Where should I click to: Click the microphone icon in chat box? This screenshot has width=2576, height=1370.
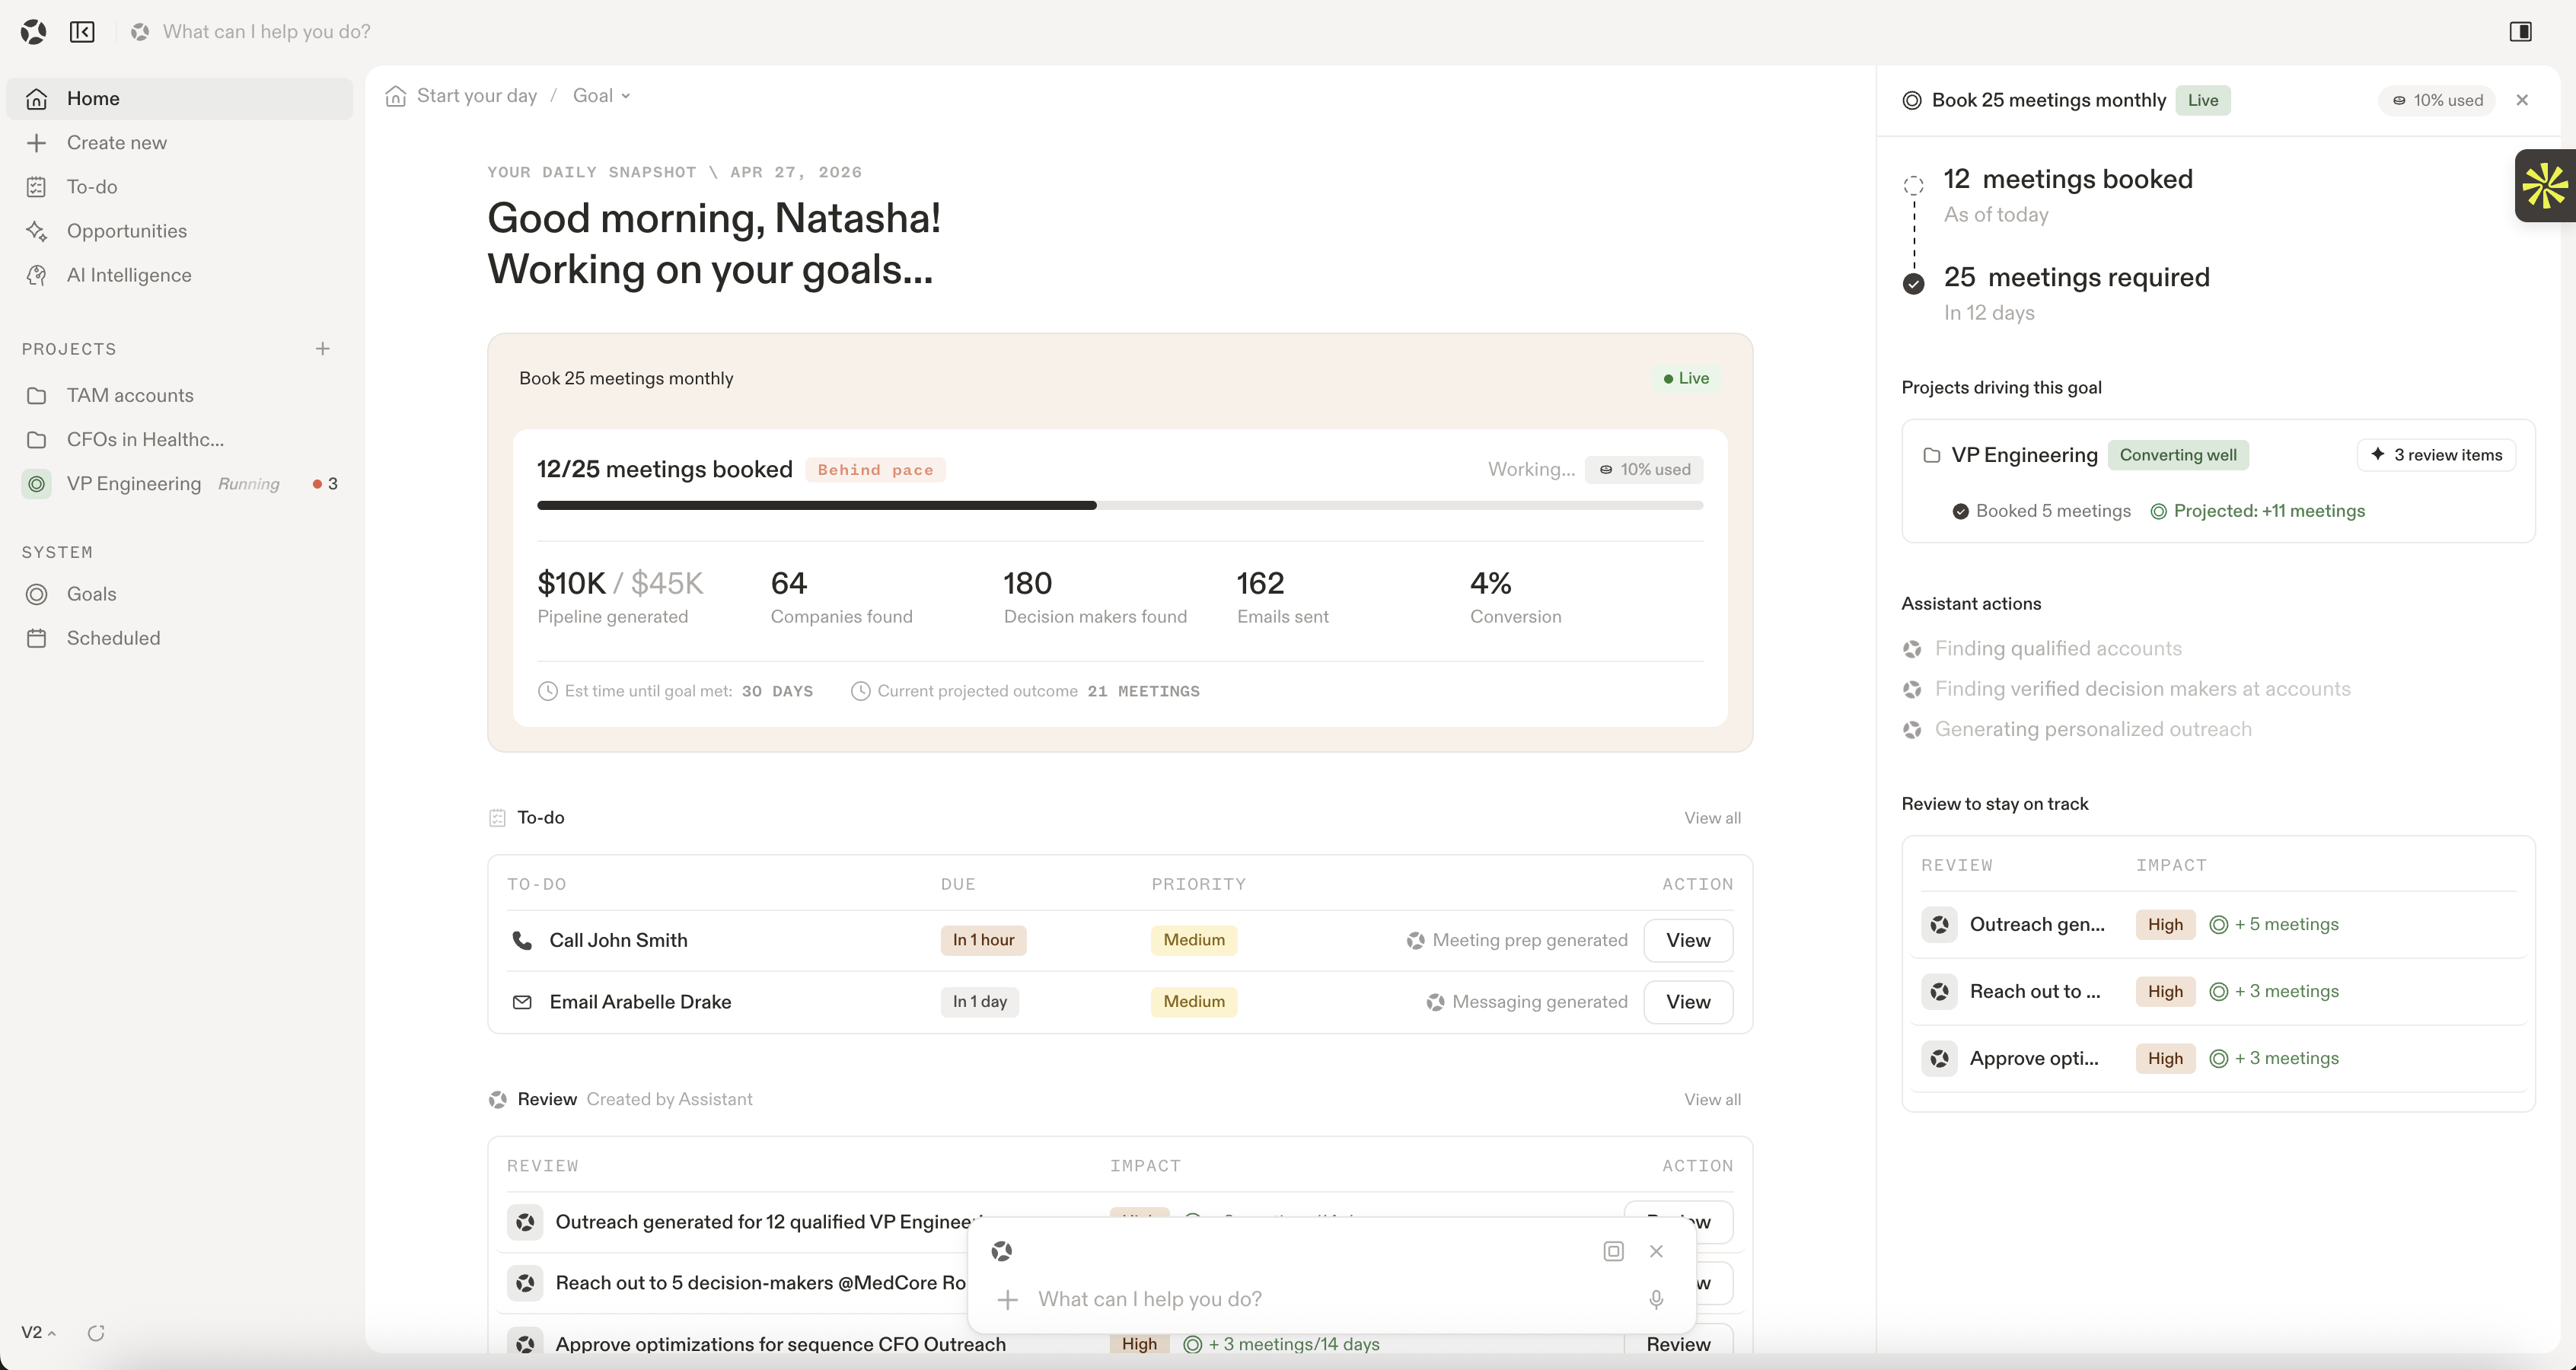(x=1656, y=1299)
